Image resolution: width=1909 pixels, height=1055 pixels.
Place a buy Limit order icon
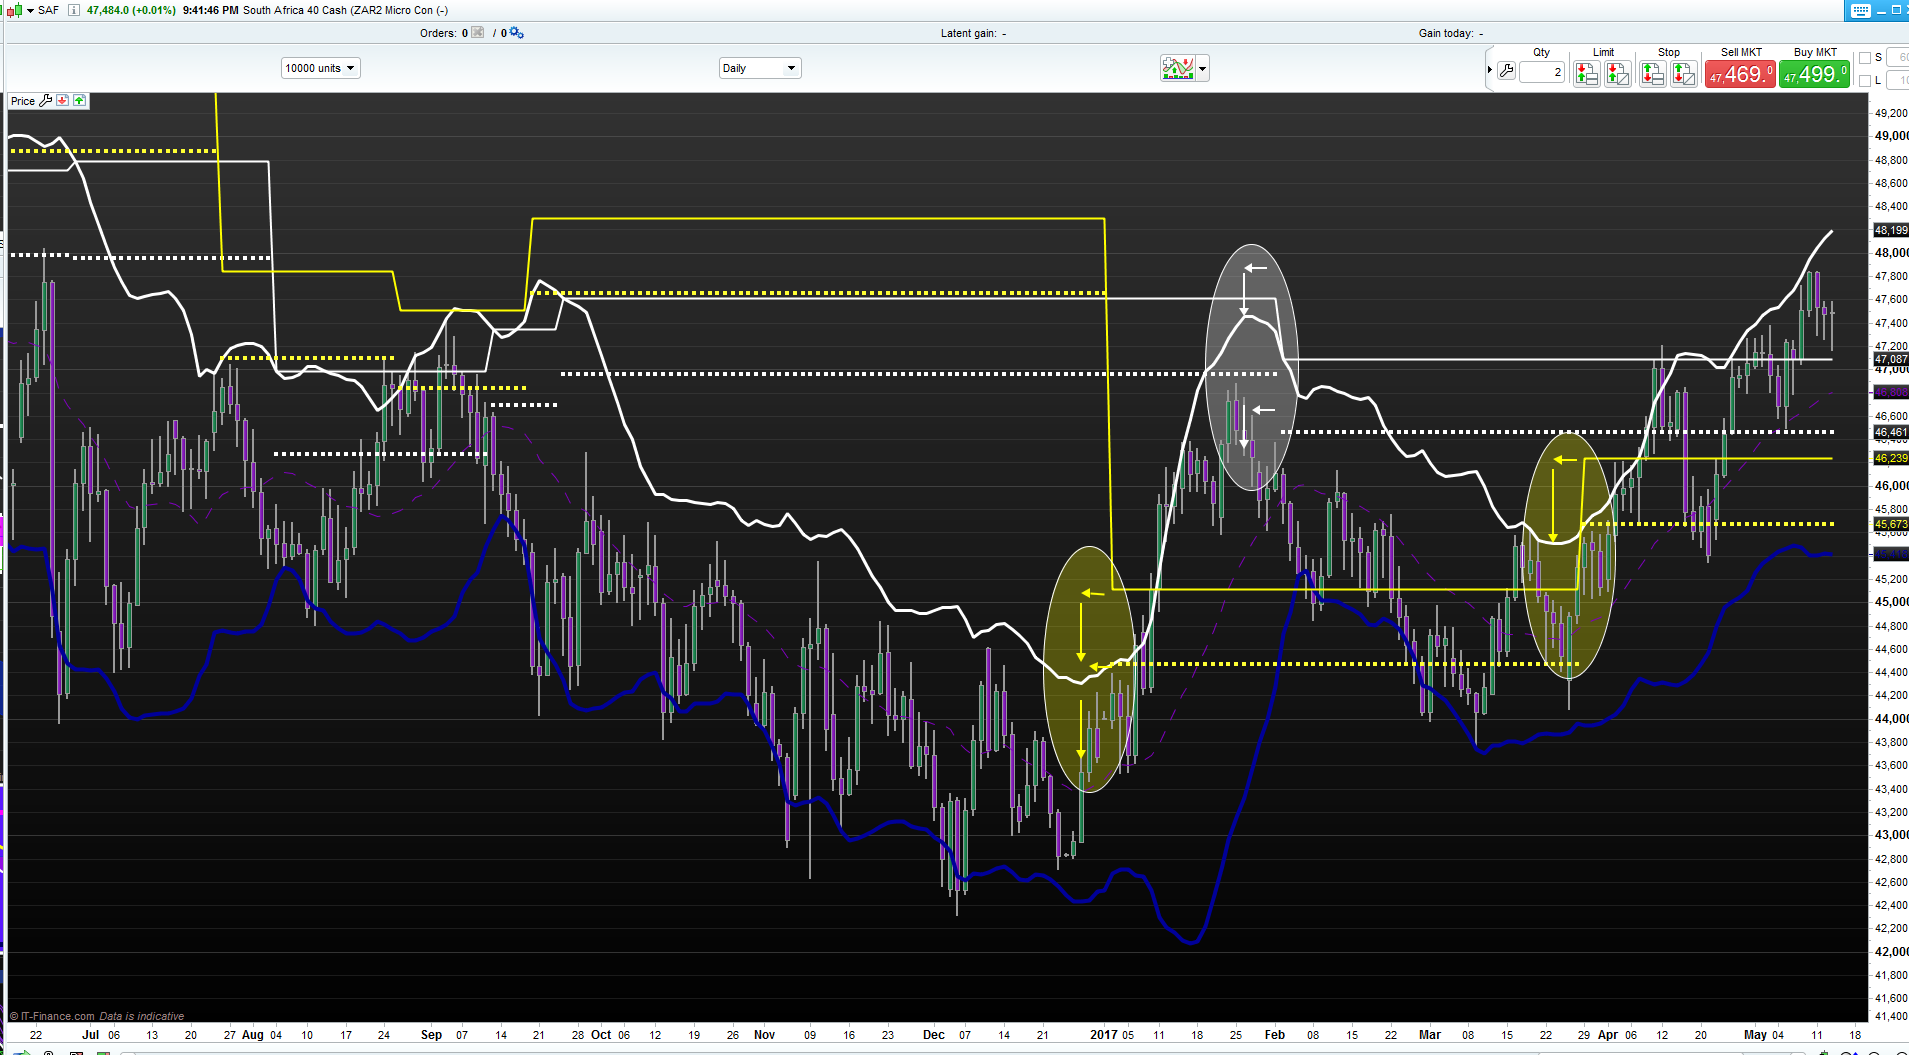click(x=1587, y=73)
